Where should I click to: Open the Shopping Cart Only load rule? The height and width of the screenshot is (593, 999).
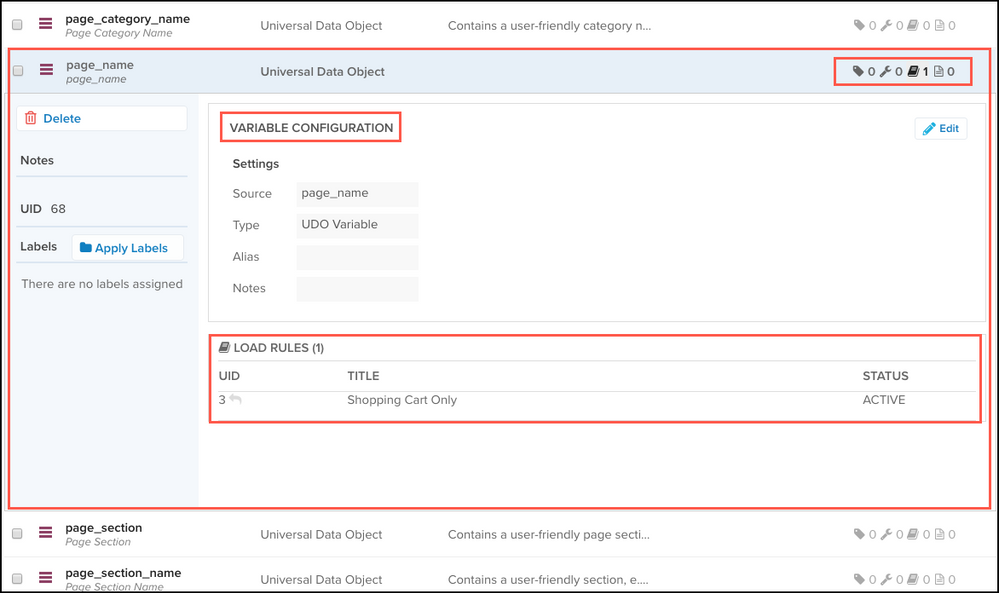(402, 400)
